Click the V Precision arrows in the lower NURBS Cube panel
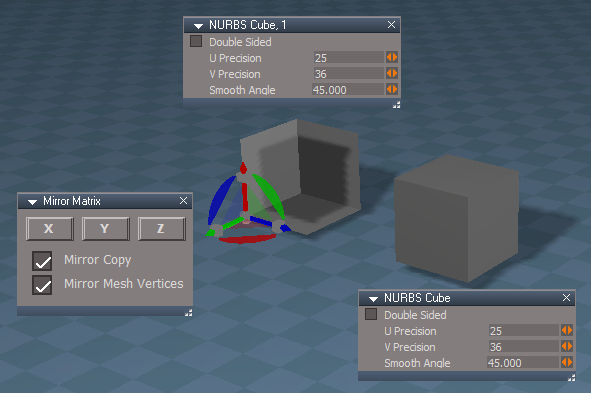 [567, 346]
